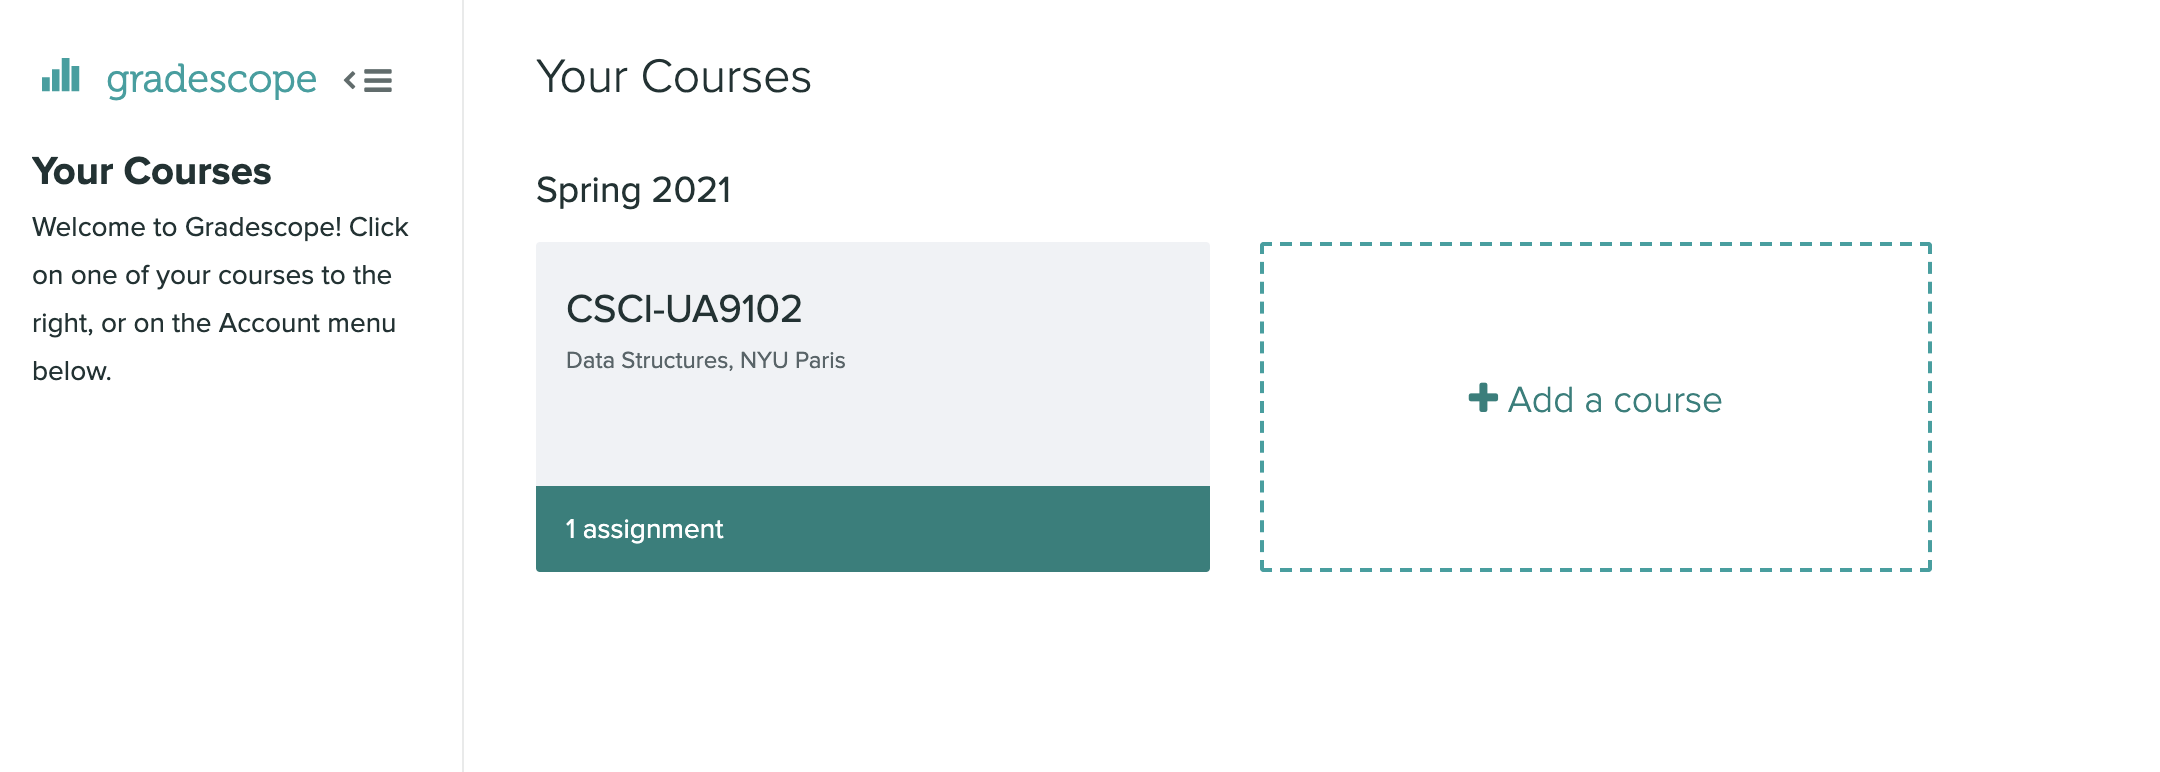Screen dimensions: 2160x772
Task: Click the dashed Add a course box area
Action: click(1596, 407)
